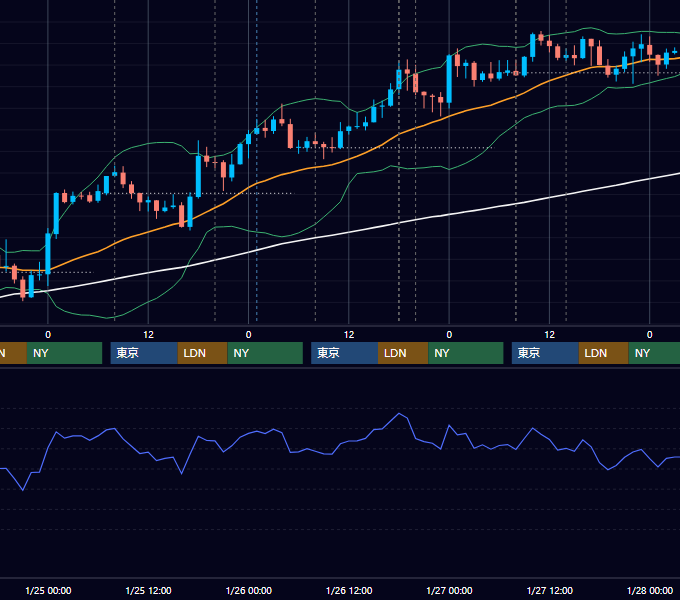Click the LDN session after first 東京
Image resolution: width=680 pixels, height=600 pixels.
203,353
